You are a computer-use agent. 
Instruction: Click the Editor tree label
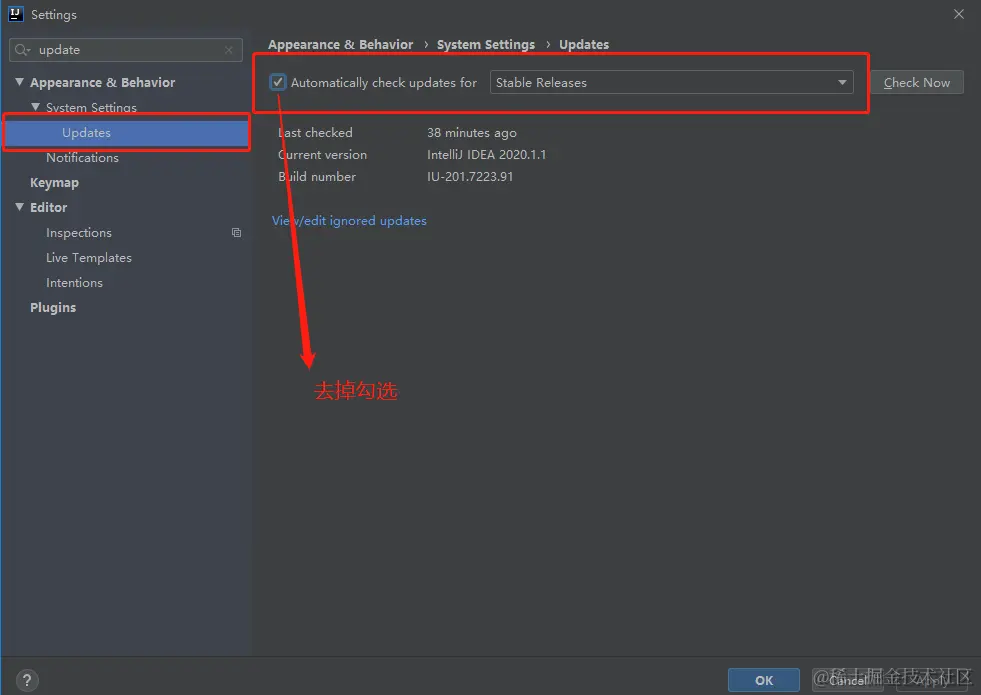coord(48,208)
